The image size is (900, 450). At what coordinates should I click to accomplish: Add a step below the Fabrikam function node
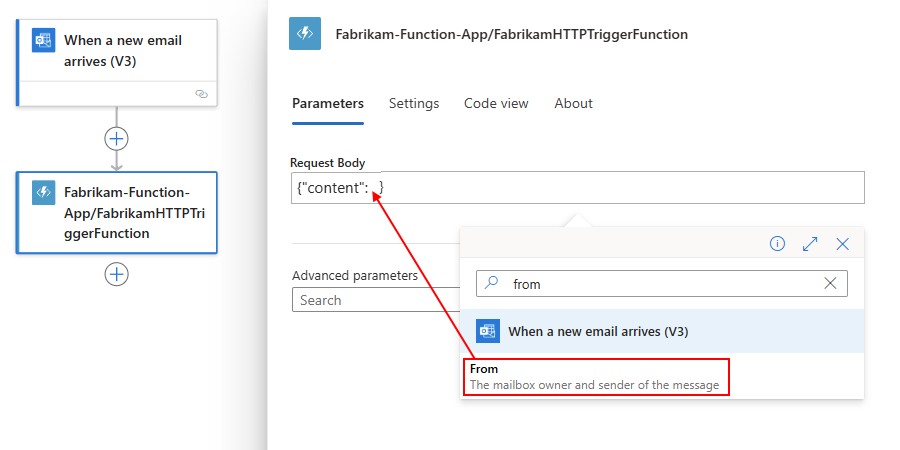pos(117,274)
